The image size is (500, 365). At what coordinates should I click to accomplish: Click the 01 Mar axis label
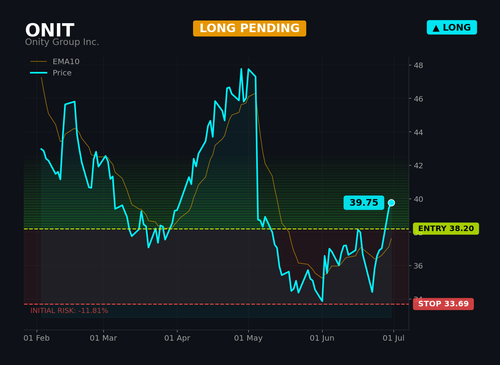coord(103,338)
